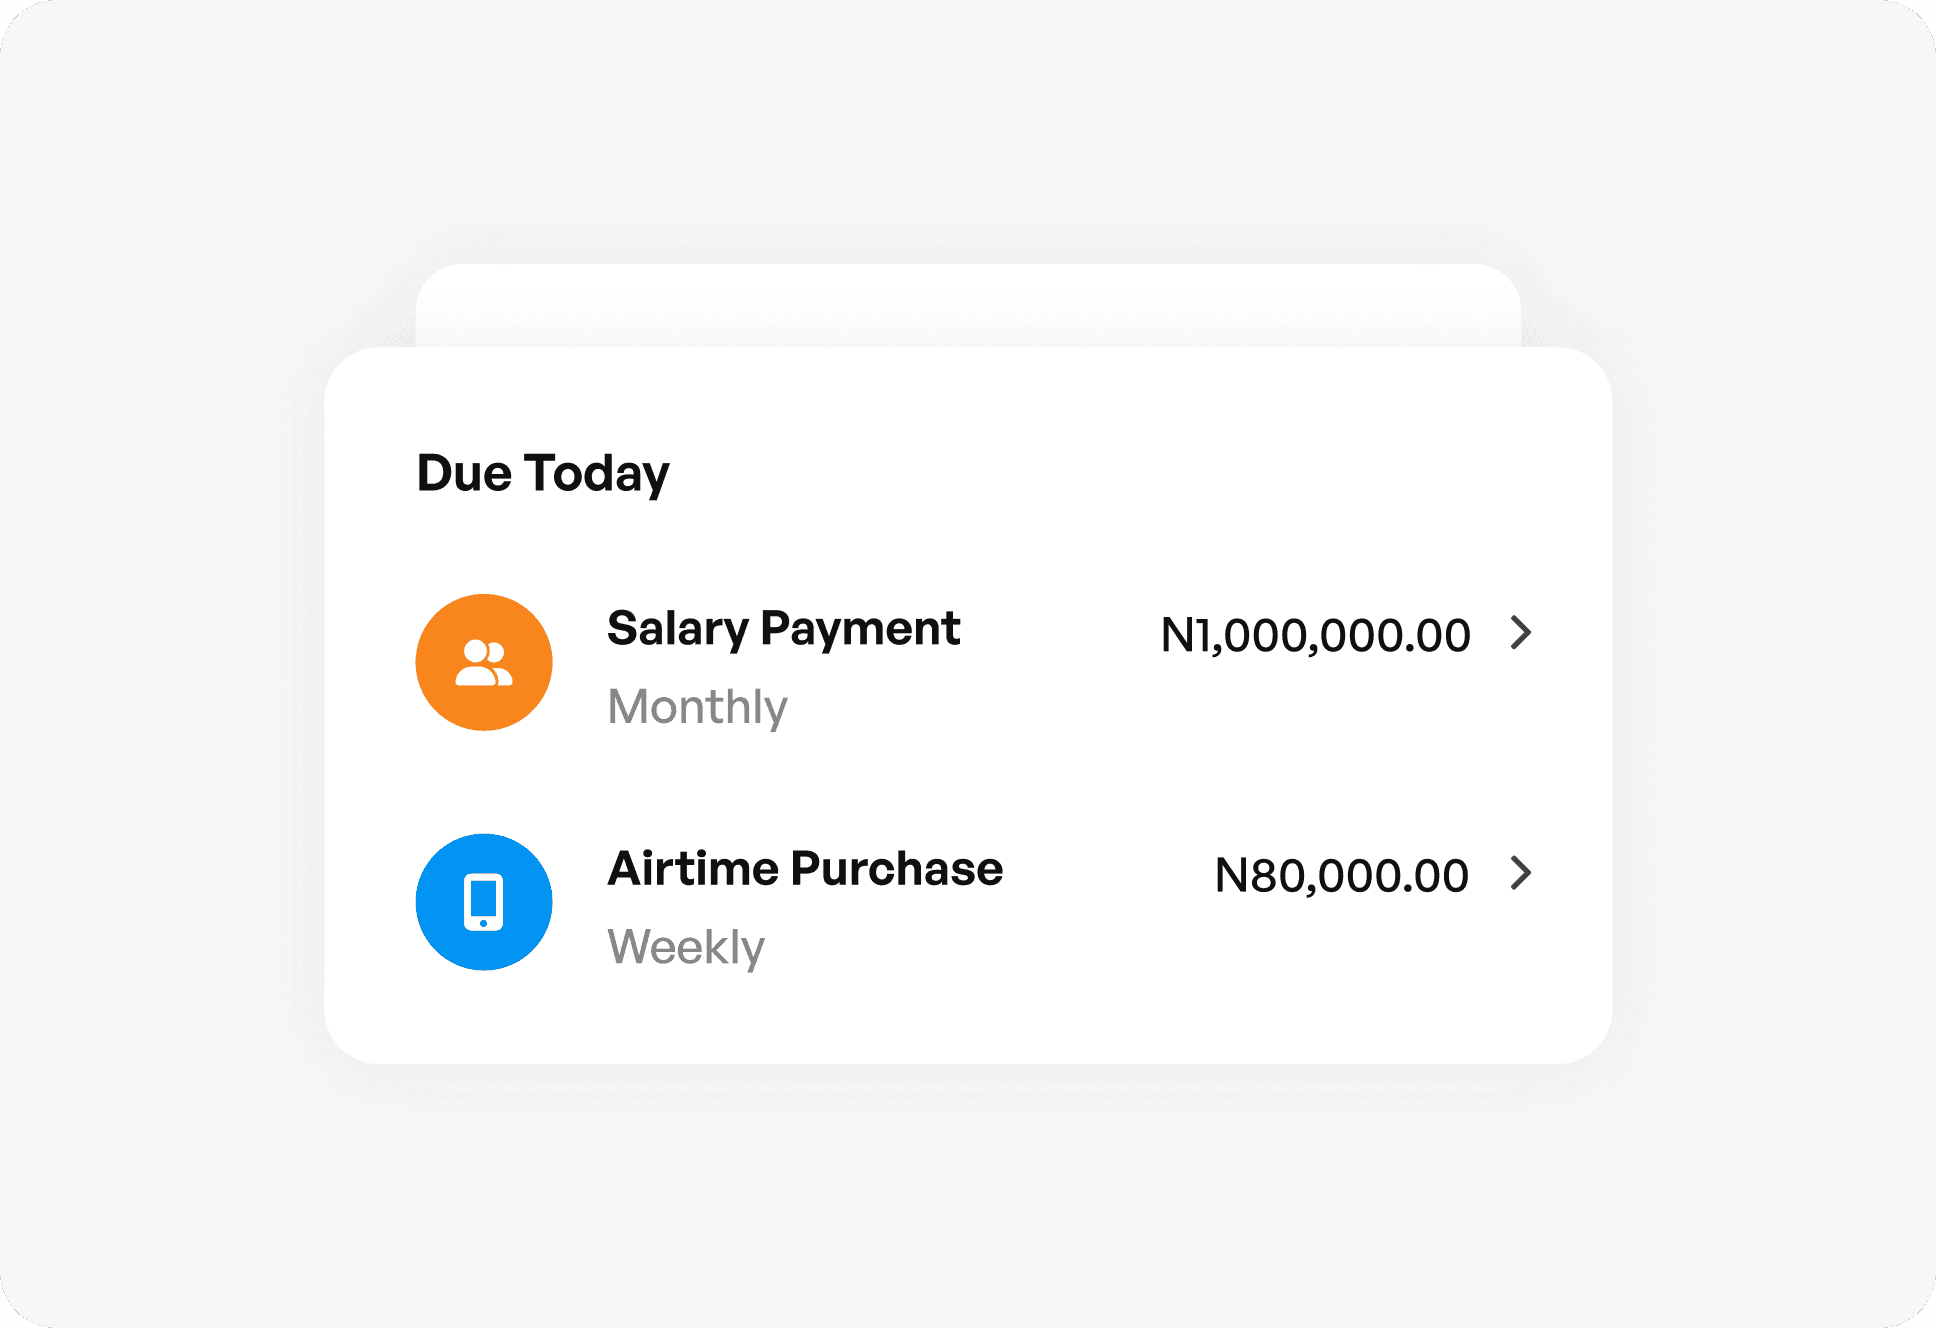Bring forward the card stacked behind Due Today

click(x=968, y=305)
